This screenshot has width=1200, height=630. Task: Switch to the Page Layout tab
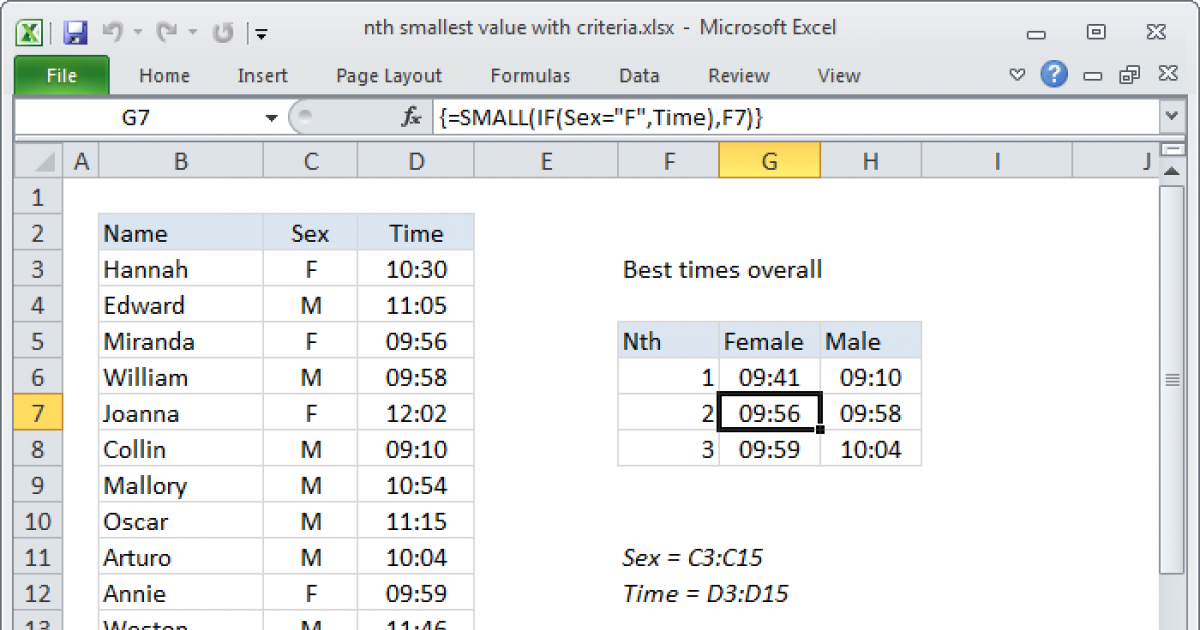coord(389,76)
